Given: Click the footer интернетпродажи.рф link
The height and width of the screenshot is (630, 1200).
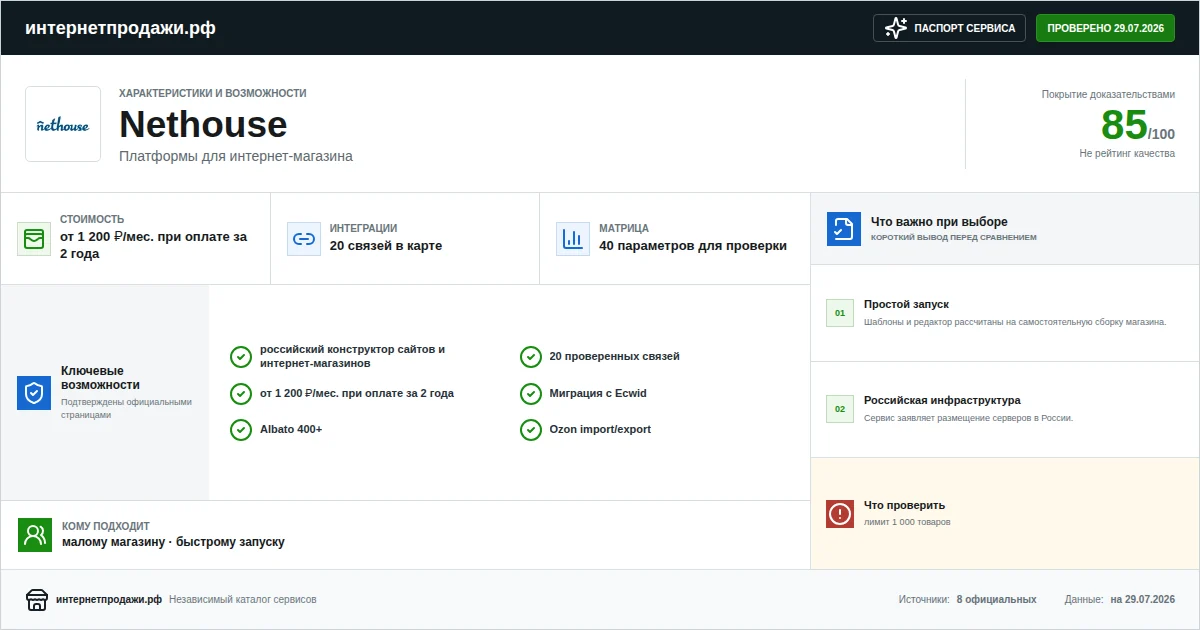Looking at the screenshot, I should [109, 600].
